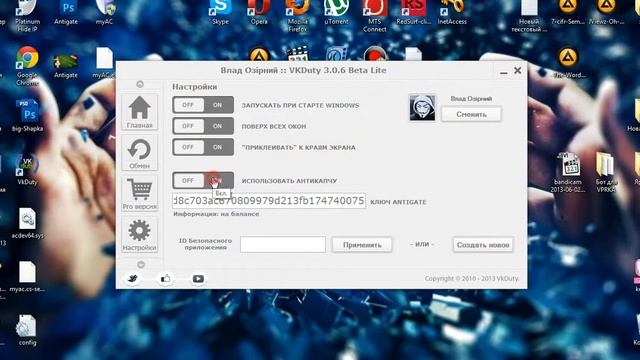Open the Pro версия shopping cart tab
This screenshot has width=640, height=360.
click(x=140, y=193)
